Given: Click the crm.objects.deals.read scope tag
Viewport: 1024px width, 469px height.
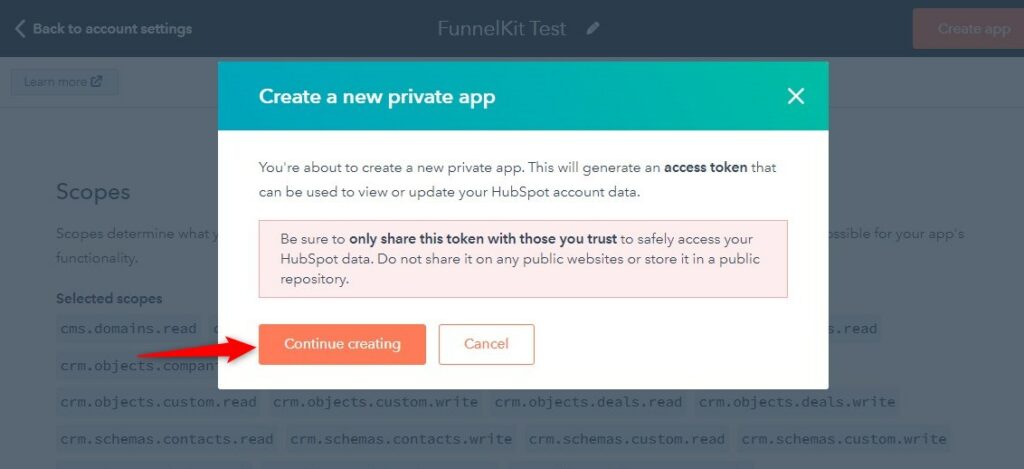Looking at the screenshot, I should point(588,402).
